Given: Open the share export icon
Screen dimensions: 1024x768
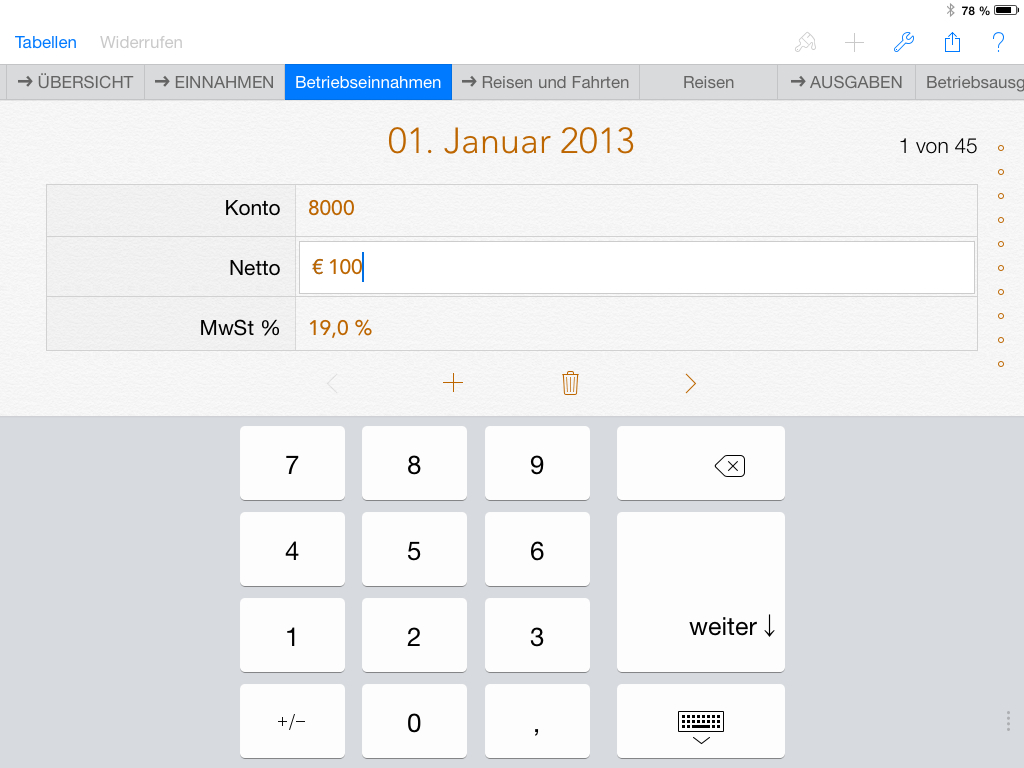Looking at the screenshot, I should click(952, 42).
